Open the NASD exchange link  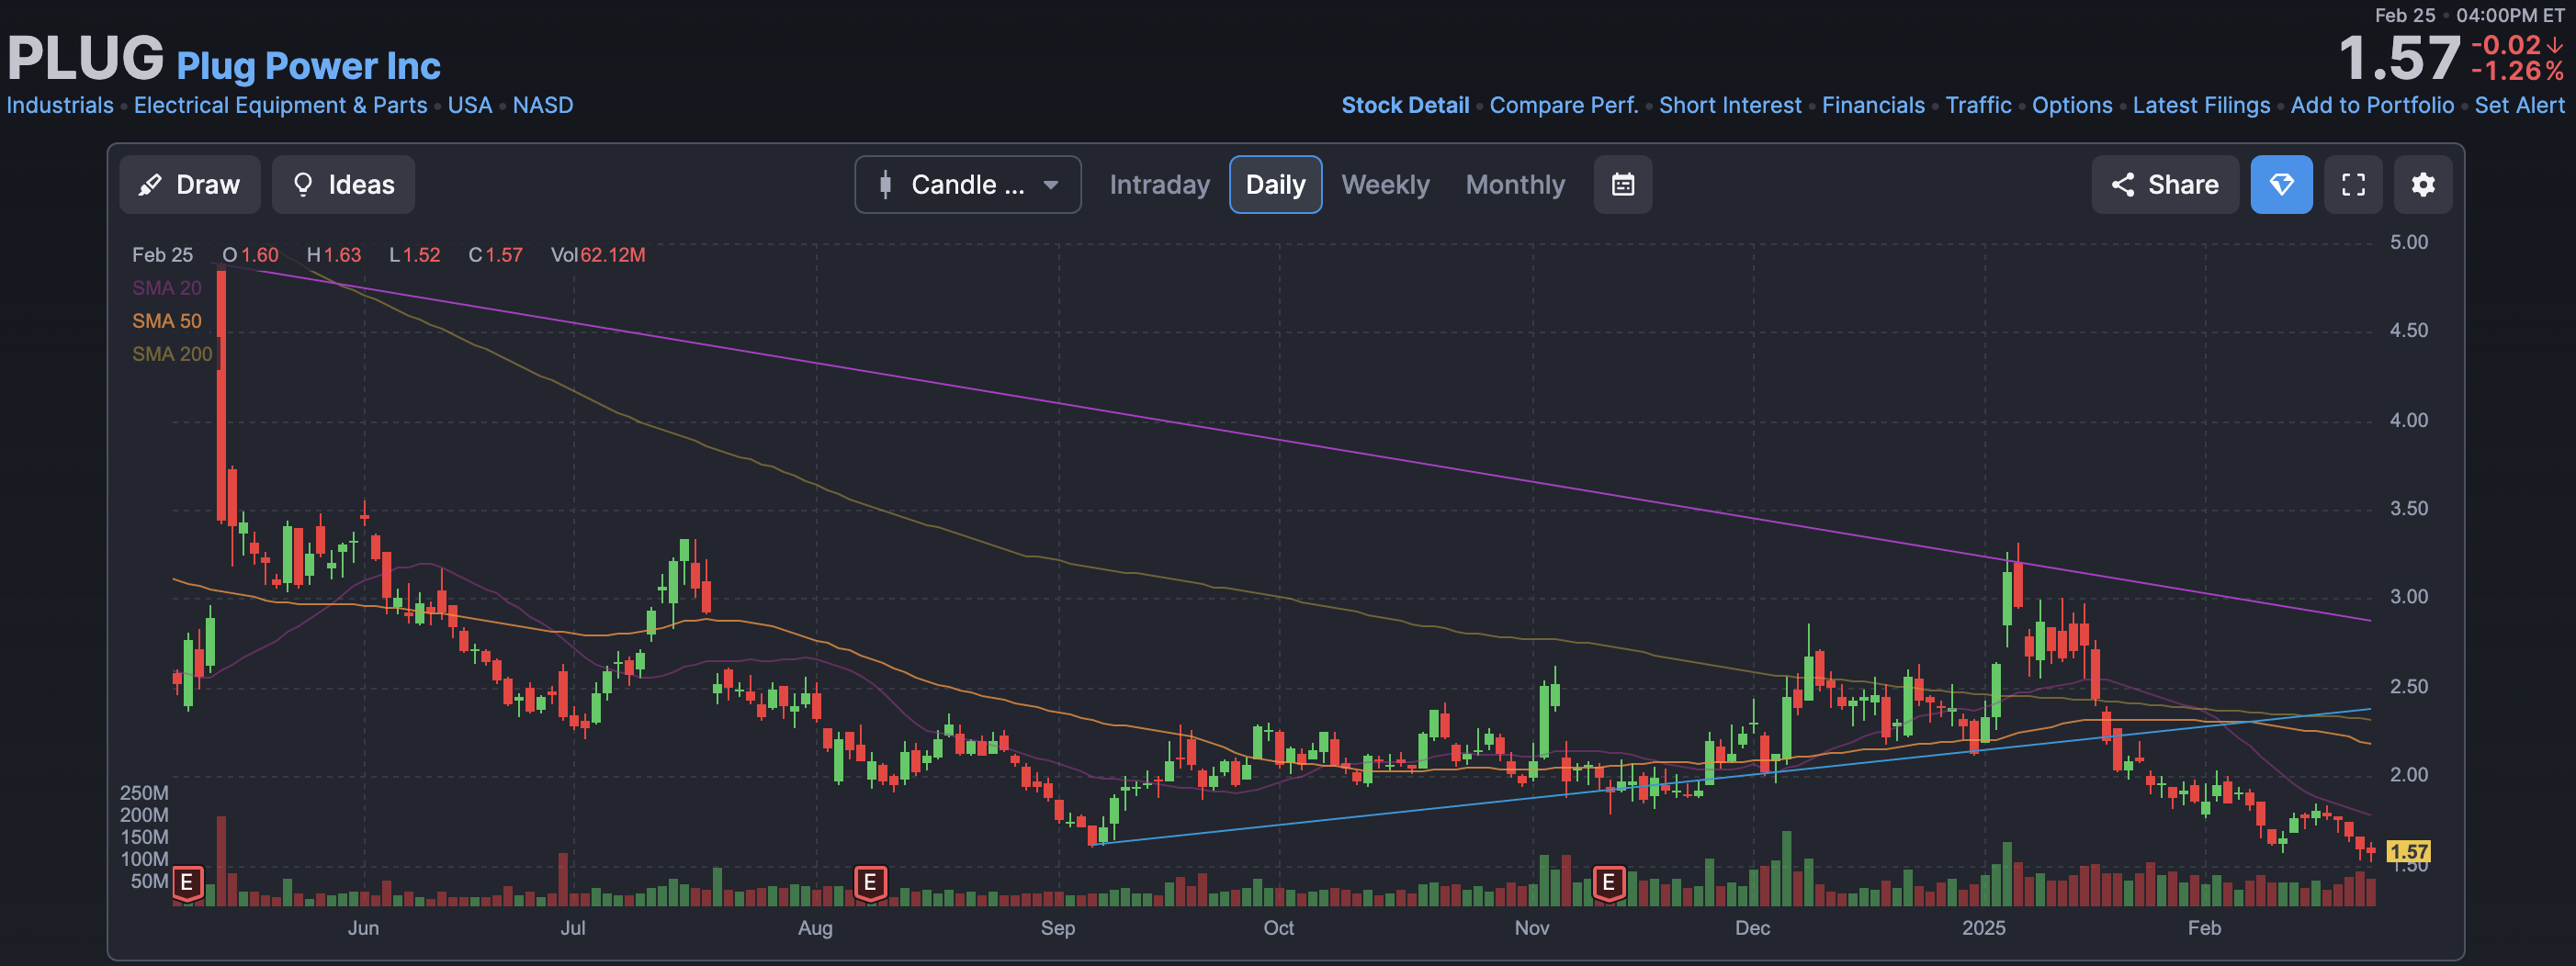pyautogui.click(x=543, y=106)
